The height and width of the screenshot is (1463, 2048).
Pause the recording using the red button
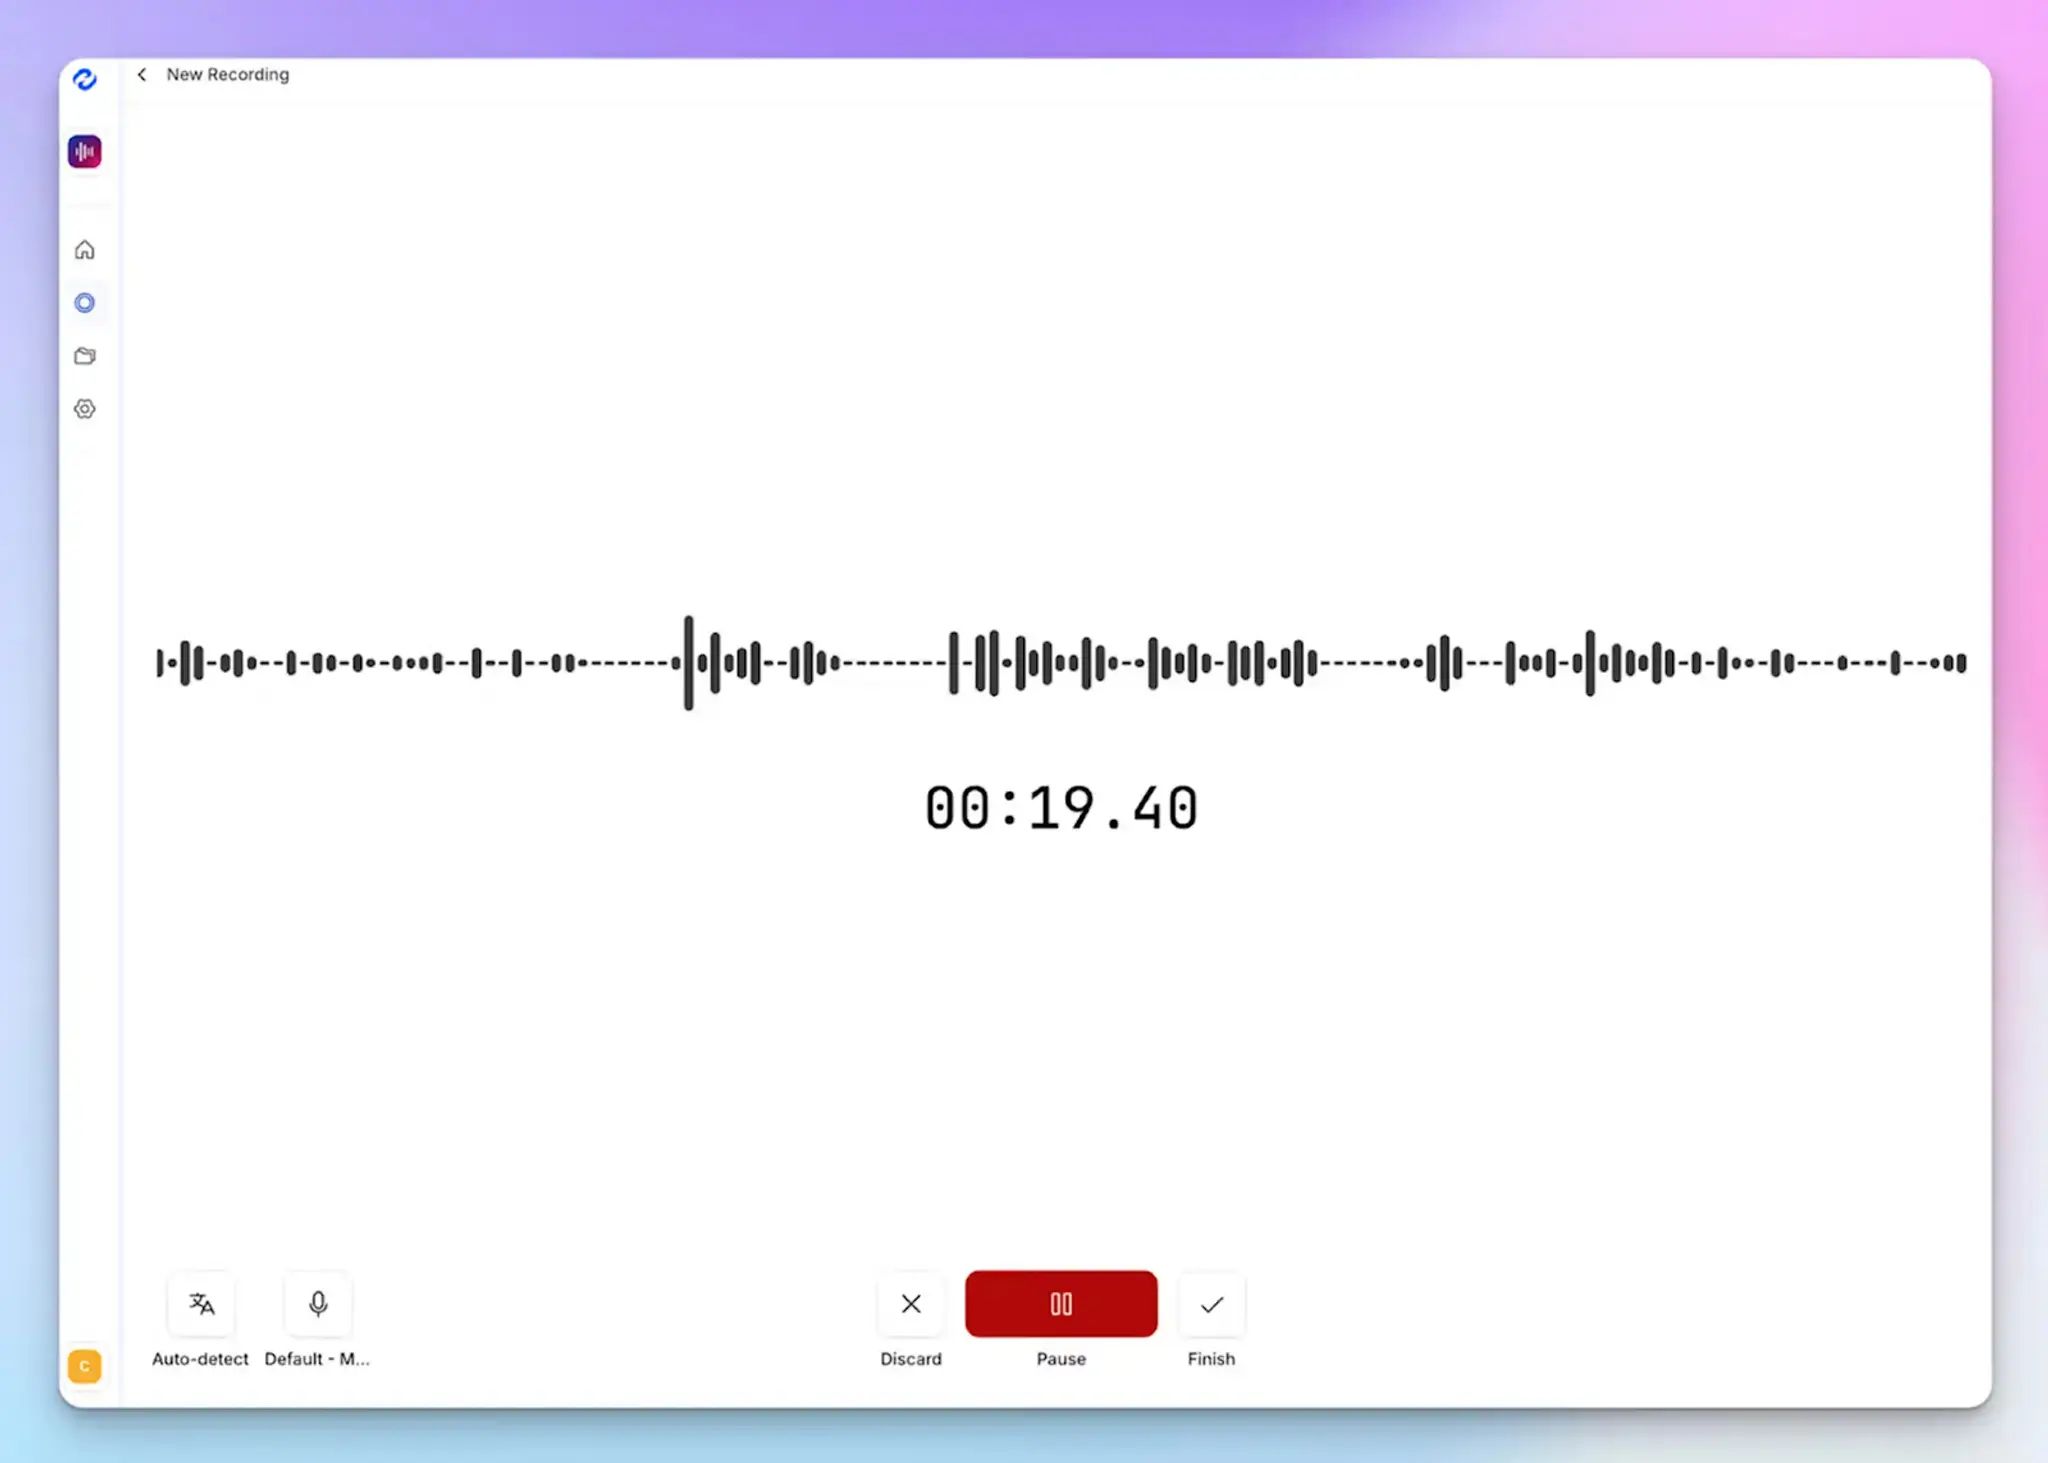[1060, 1304]
